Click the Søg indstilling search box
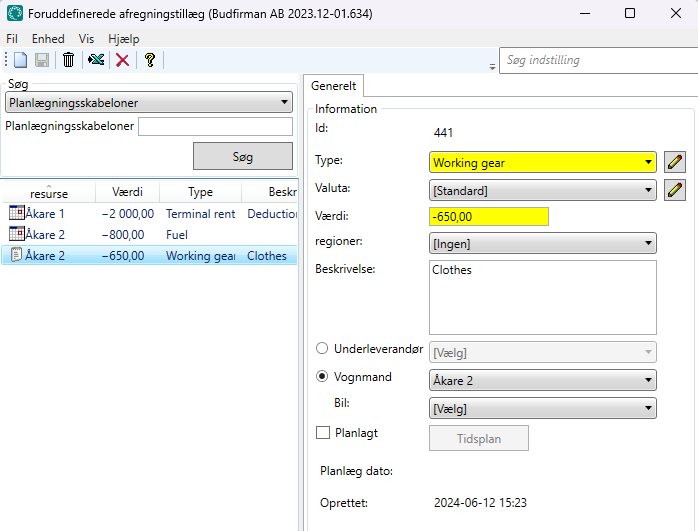The image size is (698, 531). (x=598, y=60)
